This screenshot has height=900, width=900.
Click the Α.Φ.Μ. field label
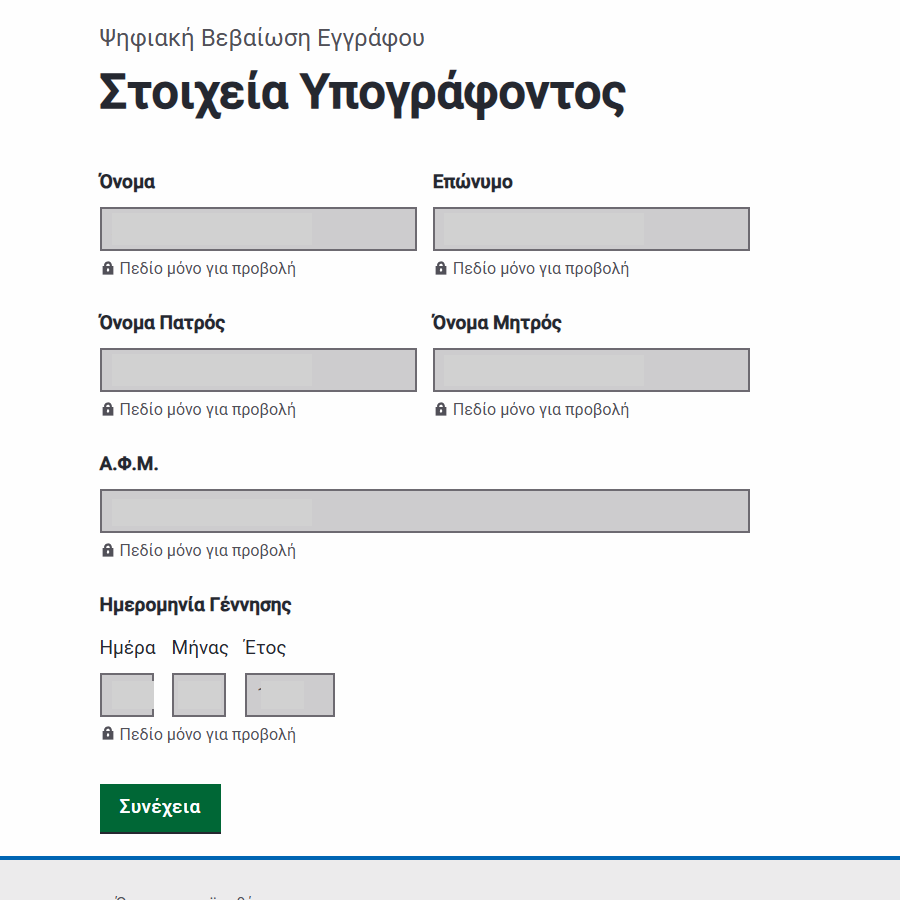(129, 464)
